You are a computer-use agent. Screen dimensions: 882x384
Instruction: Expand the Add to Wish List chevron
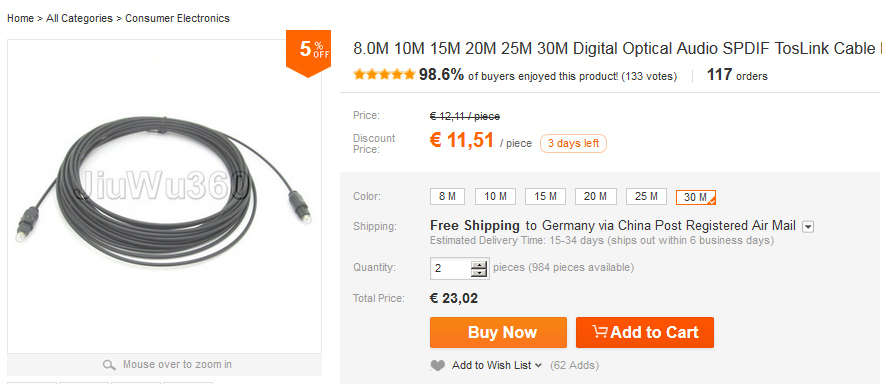click(538, 365)
